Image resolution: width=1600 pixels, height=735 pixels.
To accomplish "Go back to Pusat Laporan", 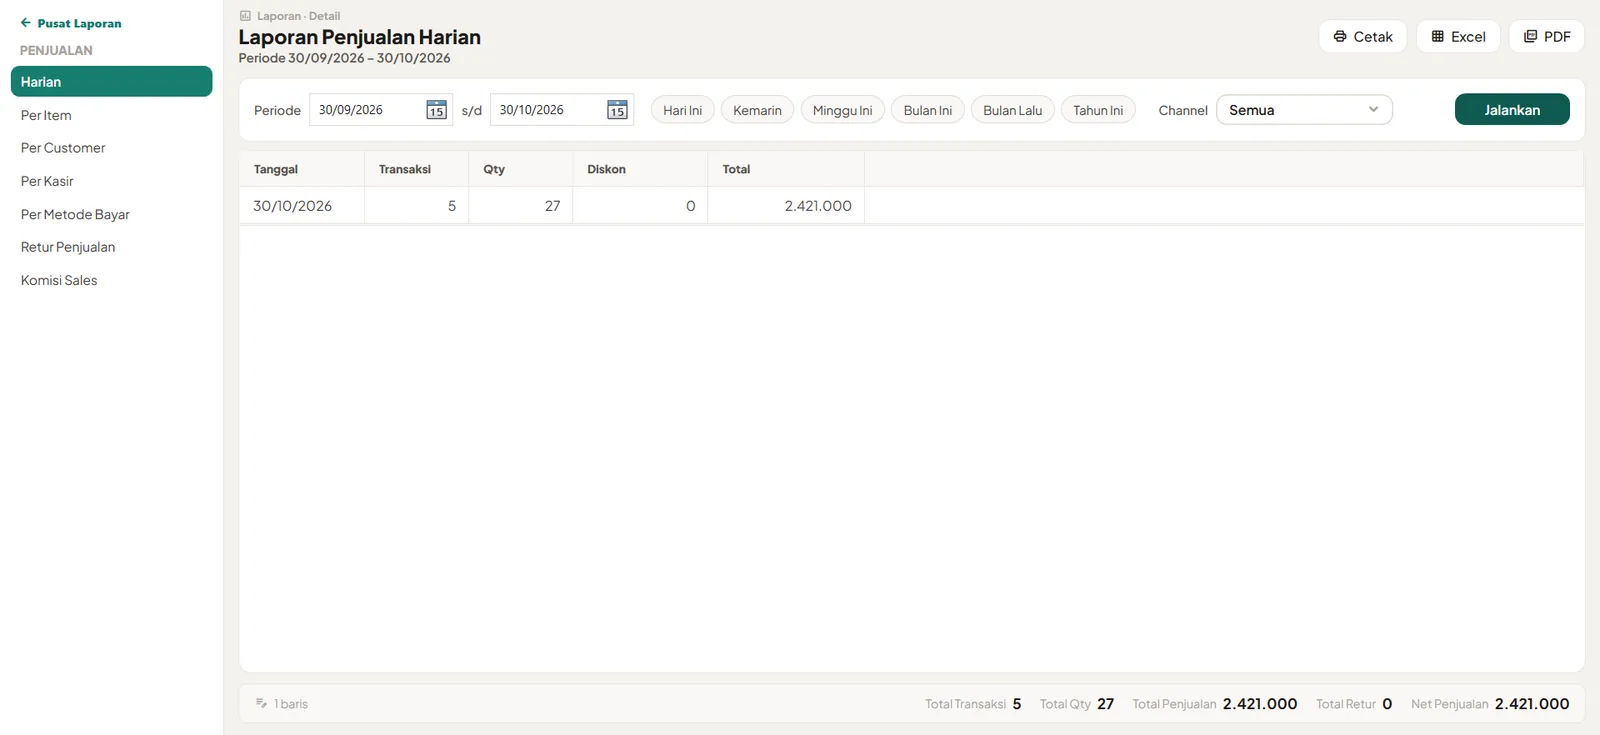I will pyautogui.click(x=71, y=23).
